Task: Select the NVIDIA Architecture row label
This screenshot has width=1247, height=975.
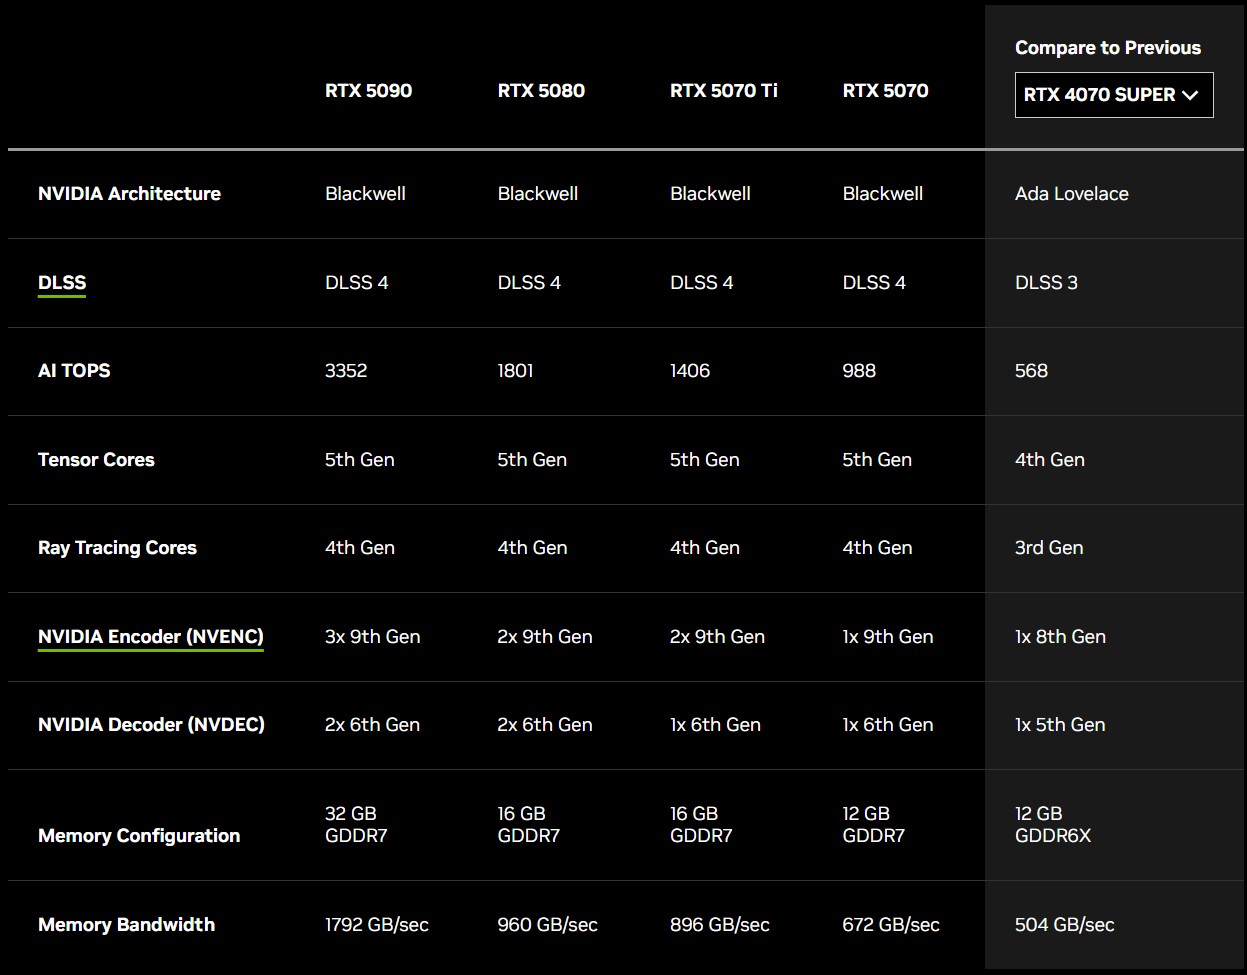Action: click(x=129, y=194)
